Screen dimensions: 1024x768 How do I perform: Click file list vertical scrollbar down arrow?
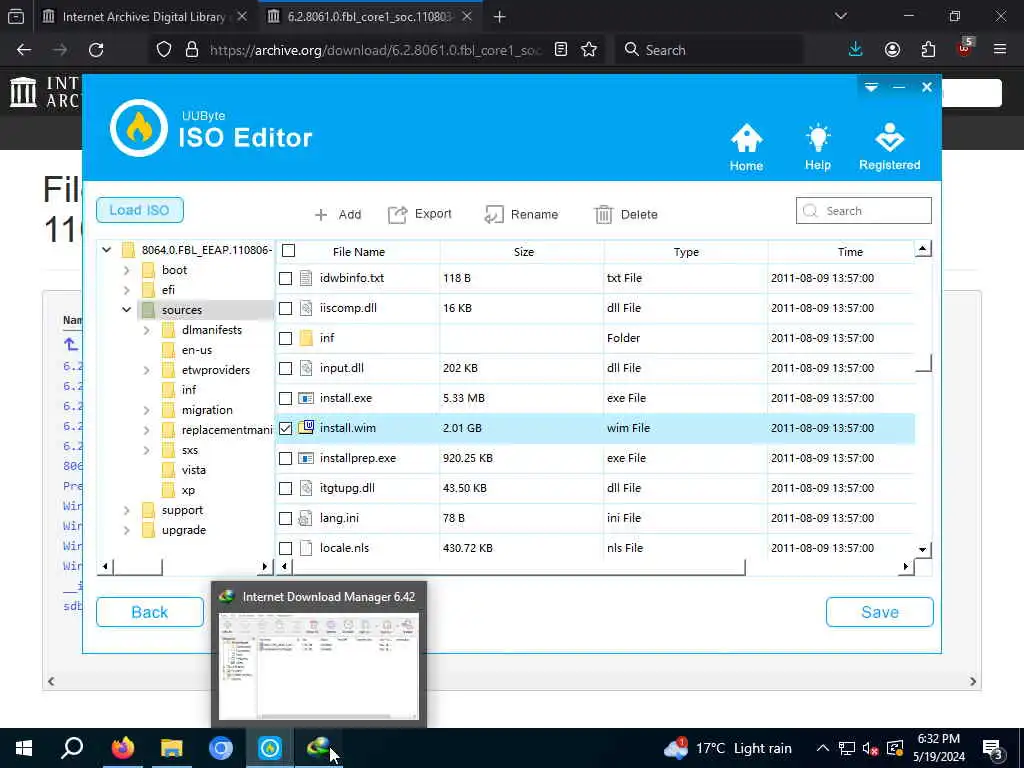(x=922, y=549)
